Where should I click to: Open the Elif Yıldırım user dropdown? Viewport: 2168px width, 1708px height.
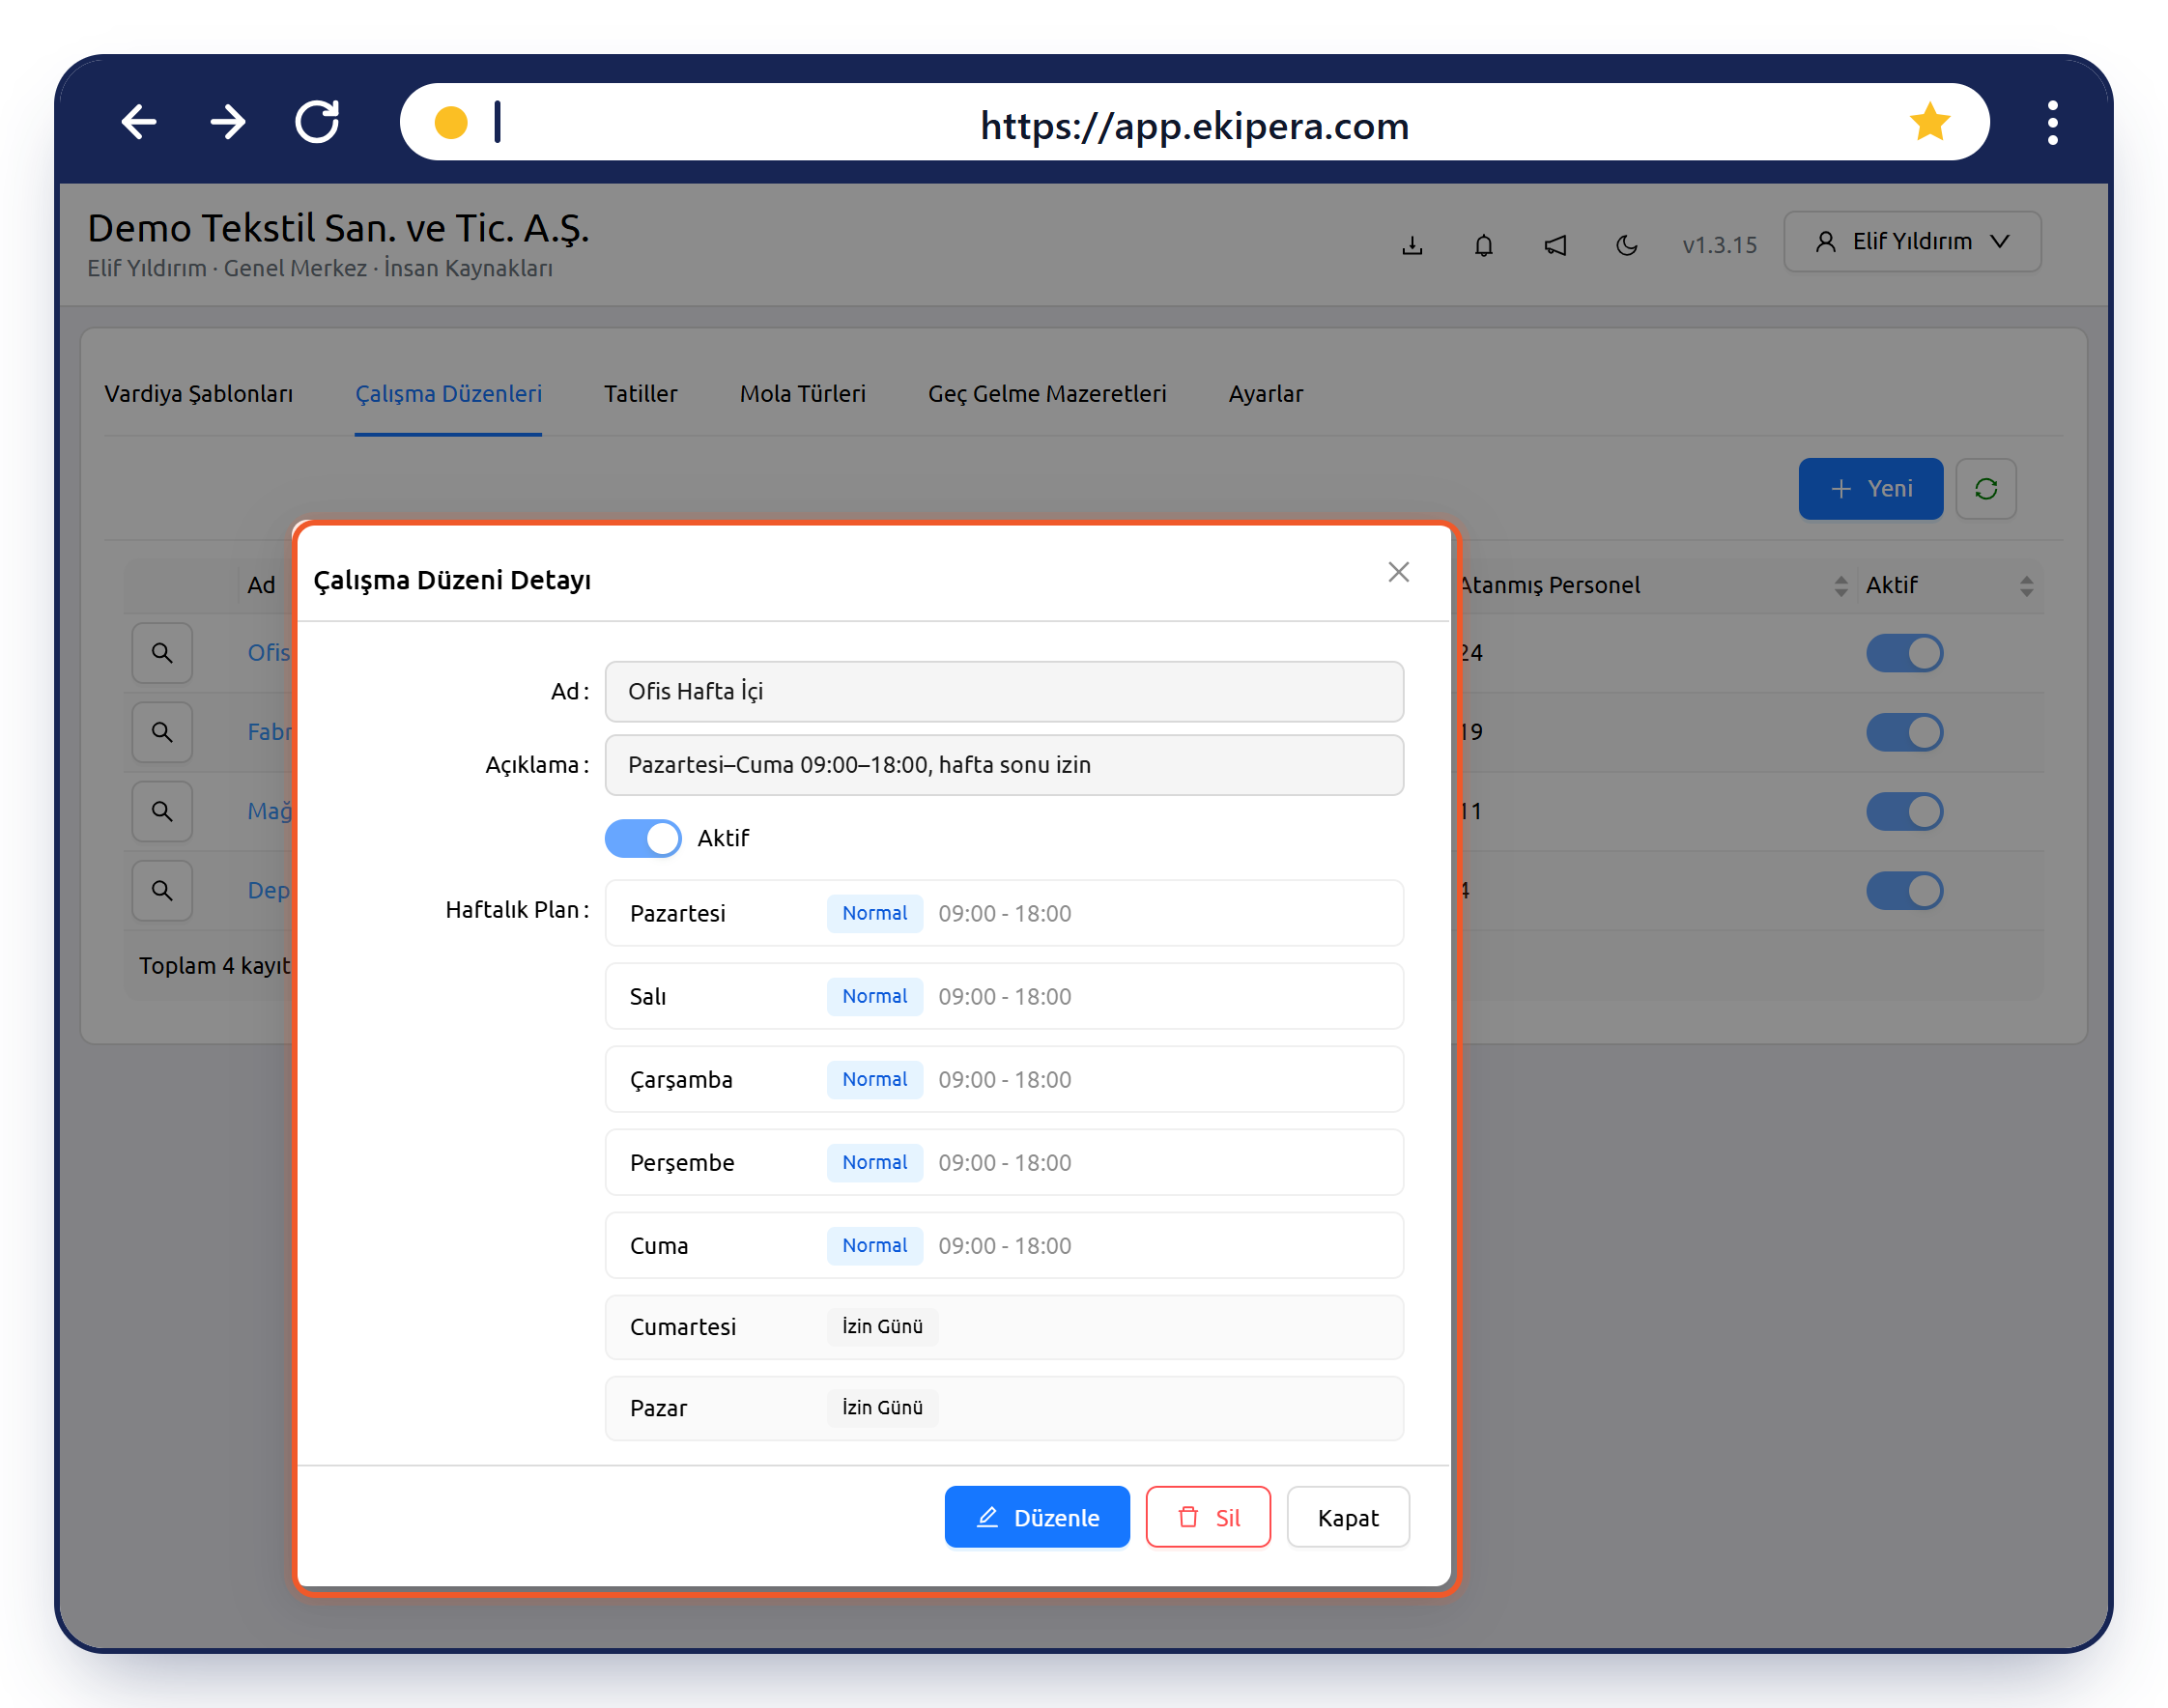[x=1911, y=242]
